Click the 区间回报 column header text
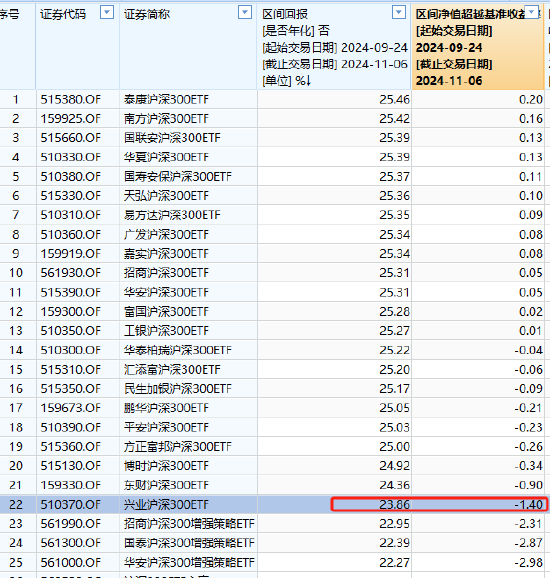Screen dimensions: 550x578 (285, 14)
